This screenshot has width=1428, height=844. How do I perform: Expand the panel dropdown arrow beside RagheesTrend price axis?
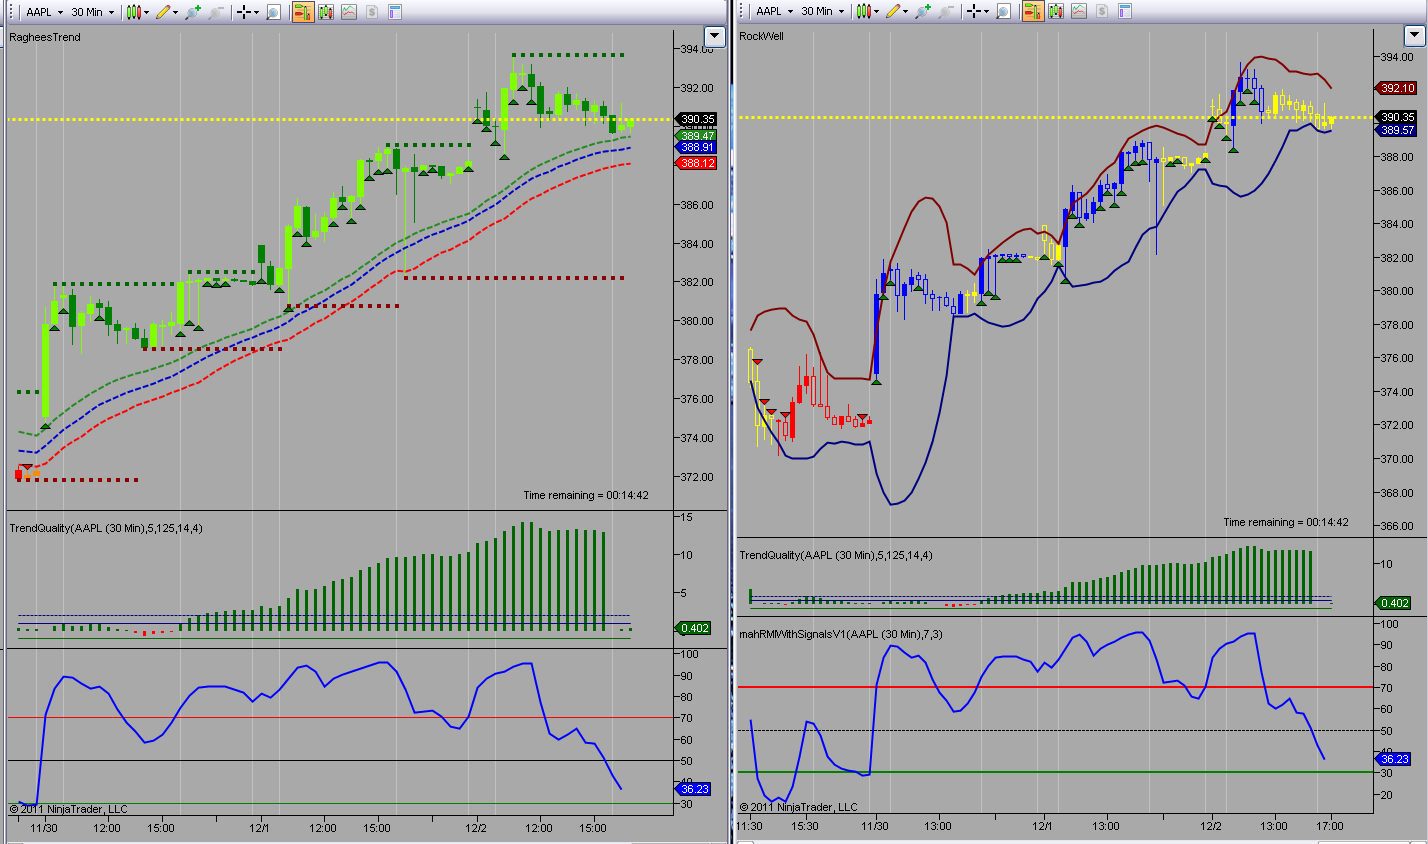pyautogui.click(x=714, y=37)
